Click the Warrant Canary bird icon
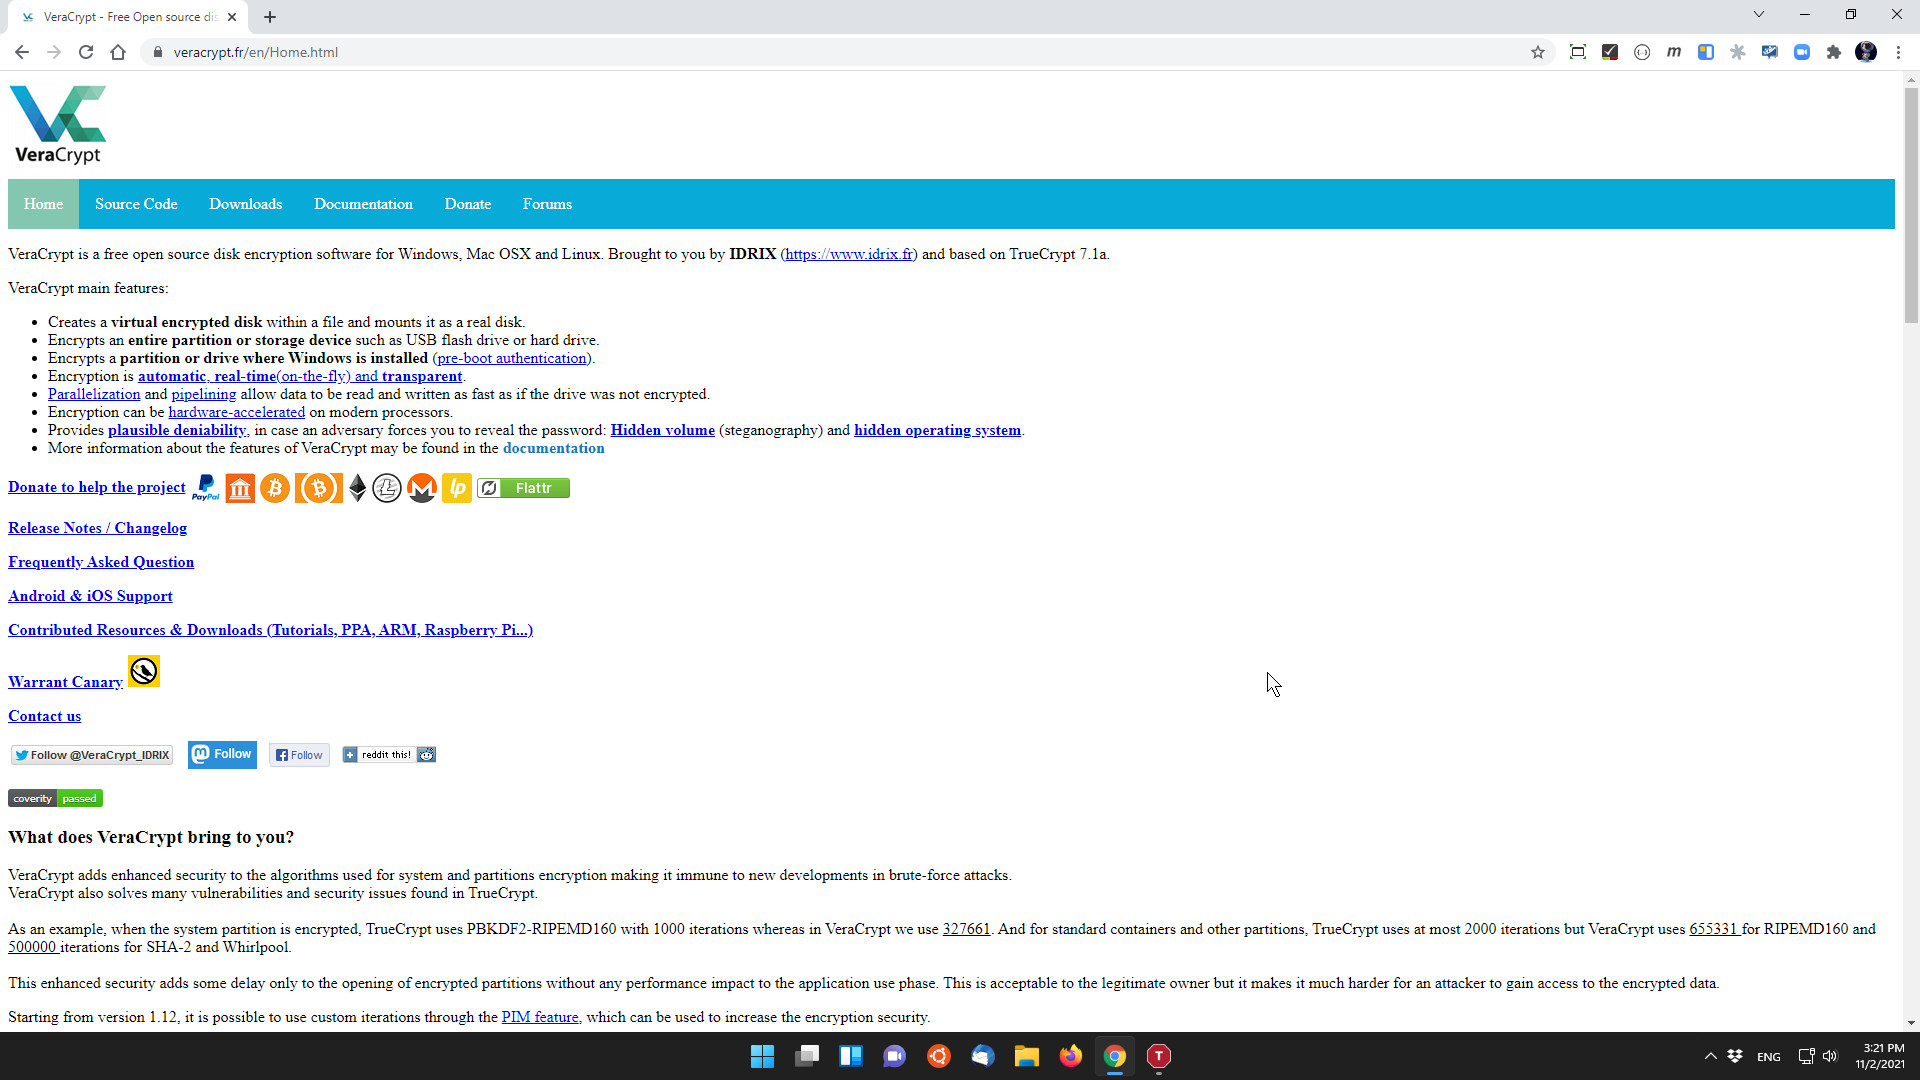 (144, 671)
